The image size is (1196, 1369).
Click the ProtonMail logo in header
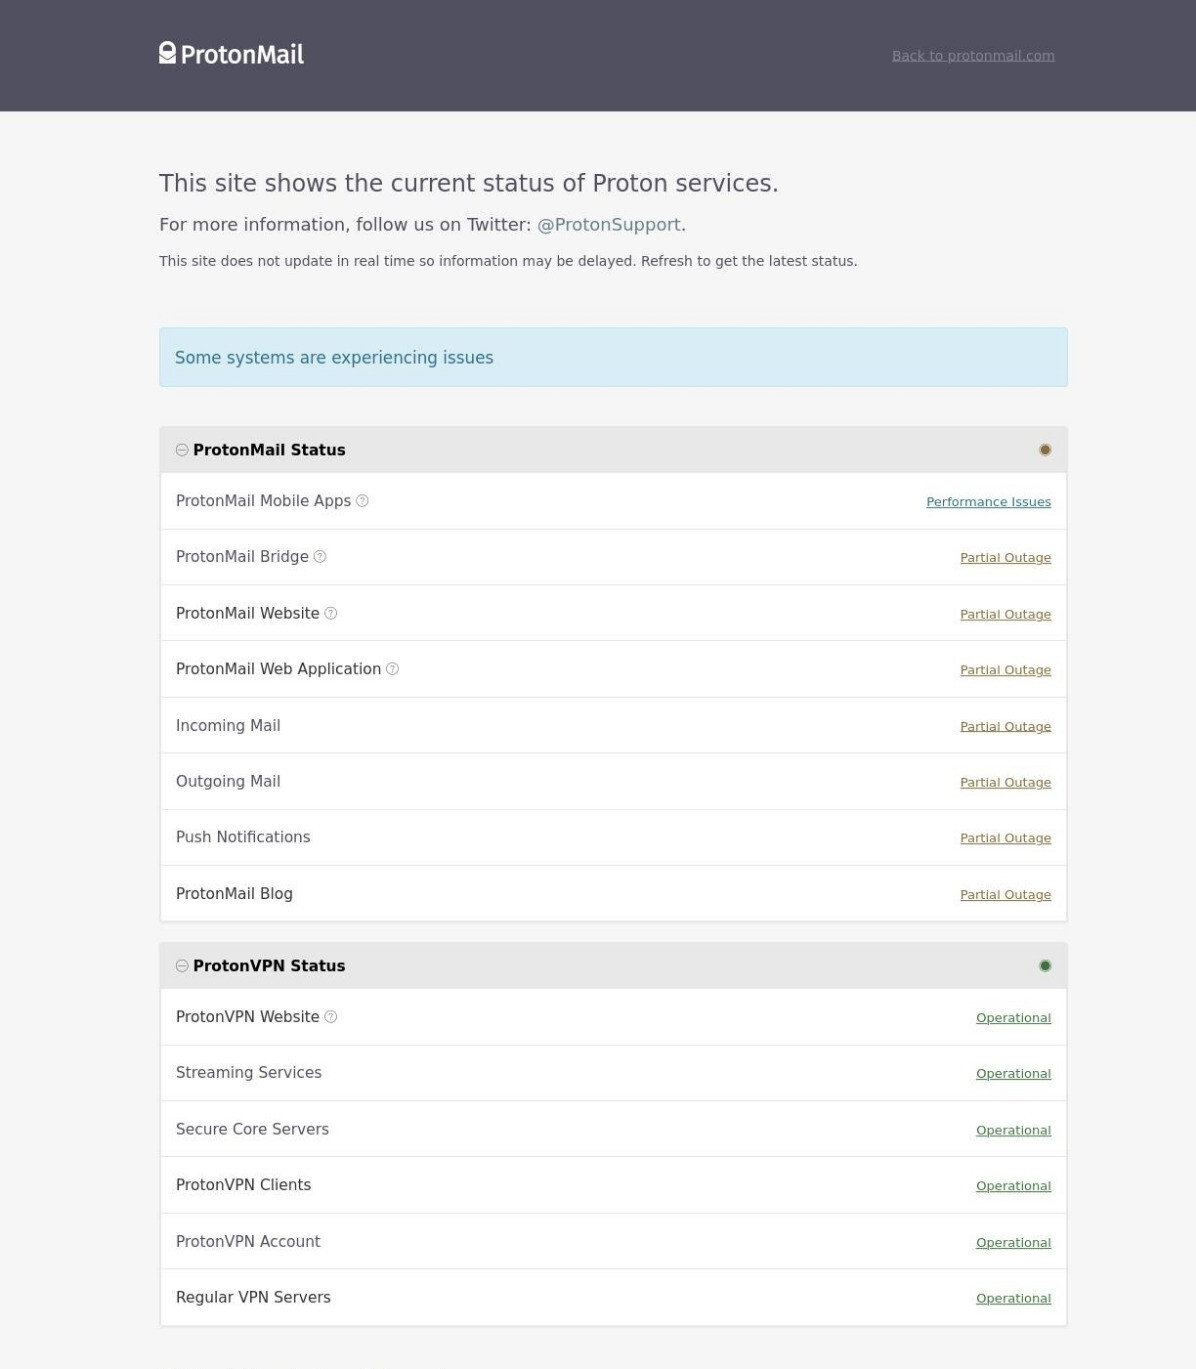[231, 54]
